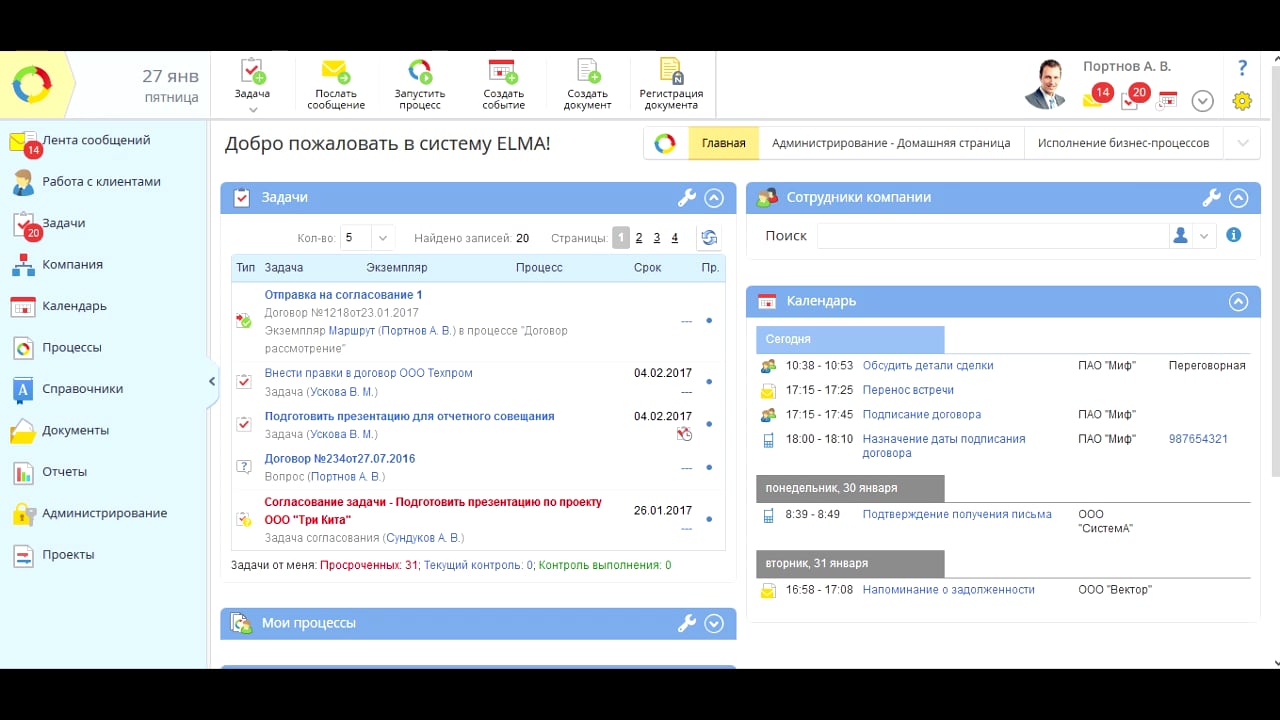Open Договор №234от27.07.2016 task
The width and height of the screenshot is (1280, 720).
(339, 459)
